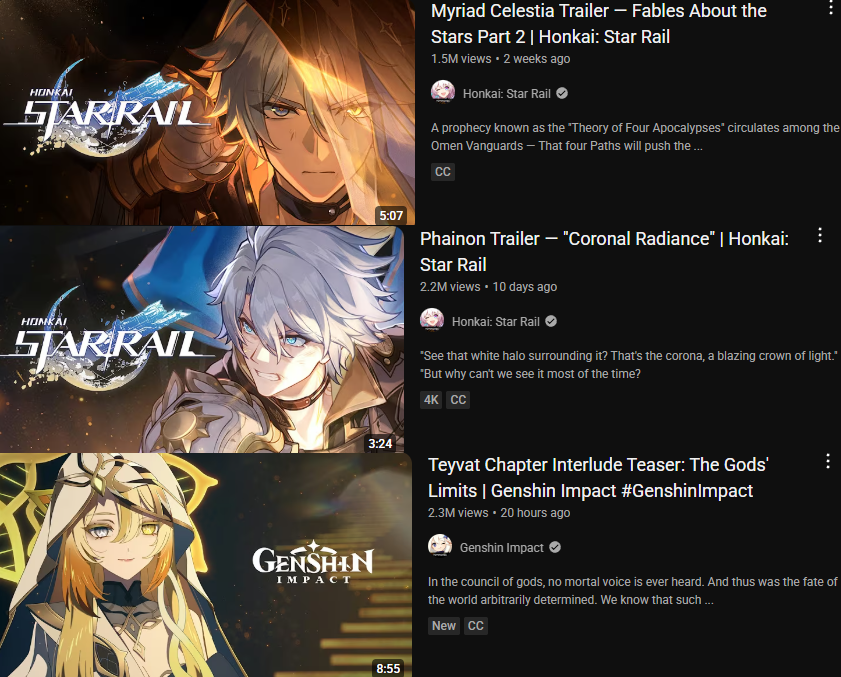Click the Phainon Trailer Coronal Radiance title

604,252
